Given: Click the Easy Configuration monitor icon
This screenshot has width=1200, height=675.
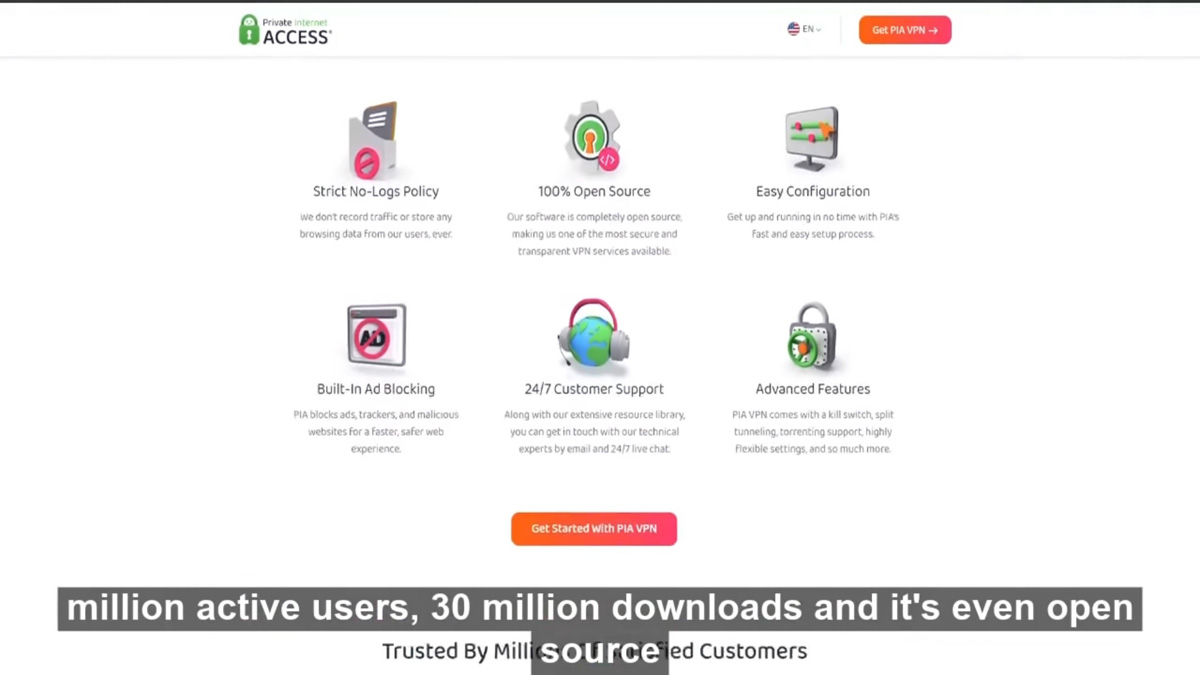Looking at the screenshot, I should click(812, 139).
